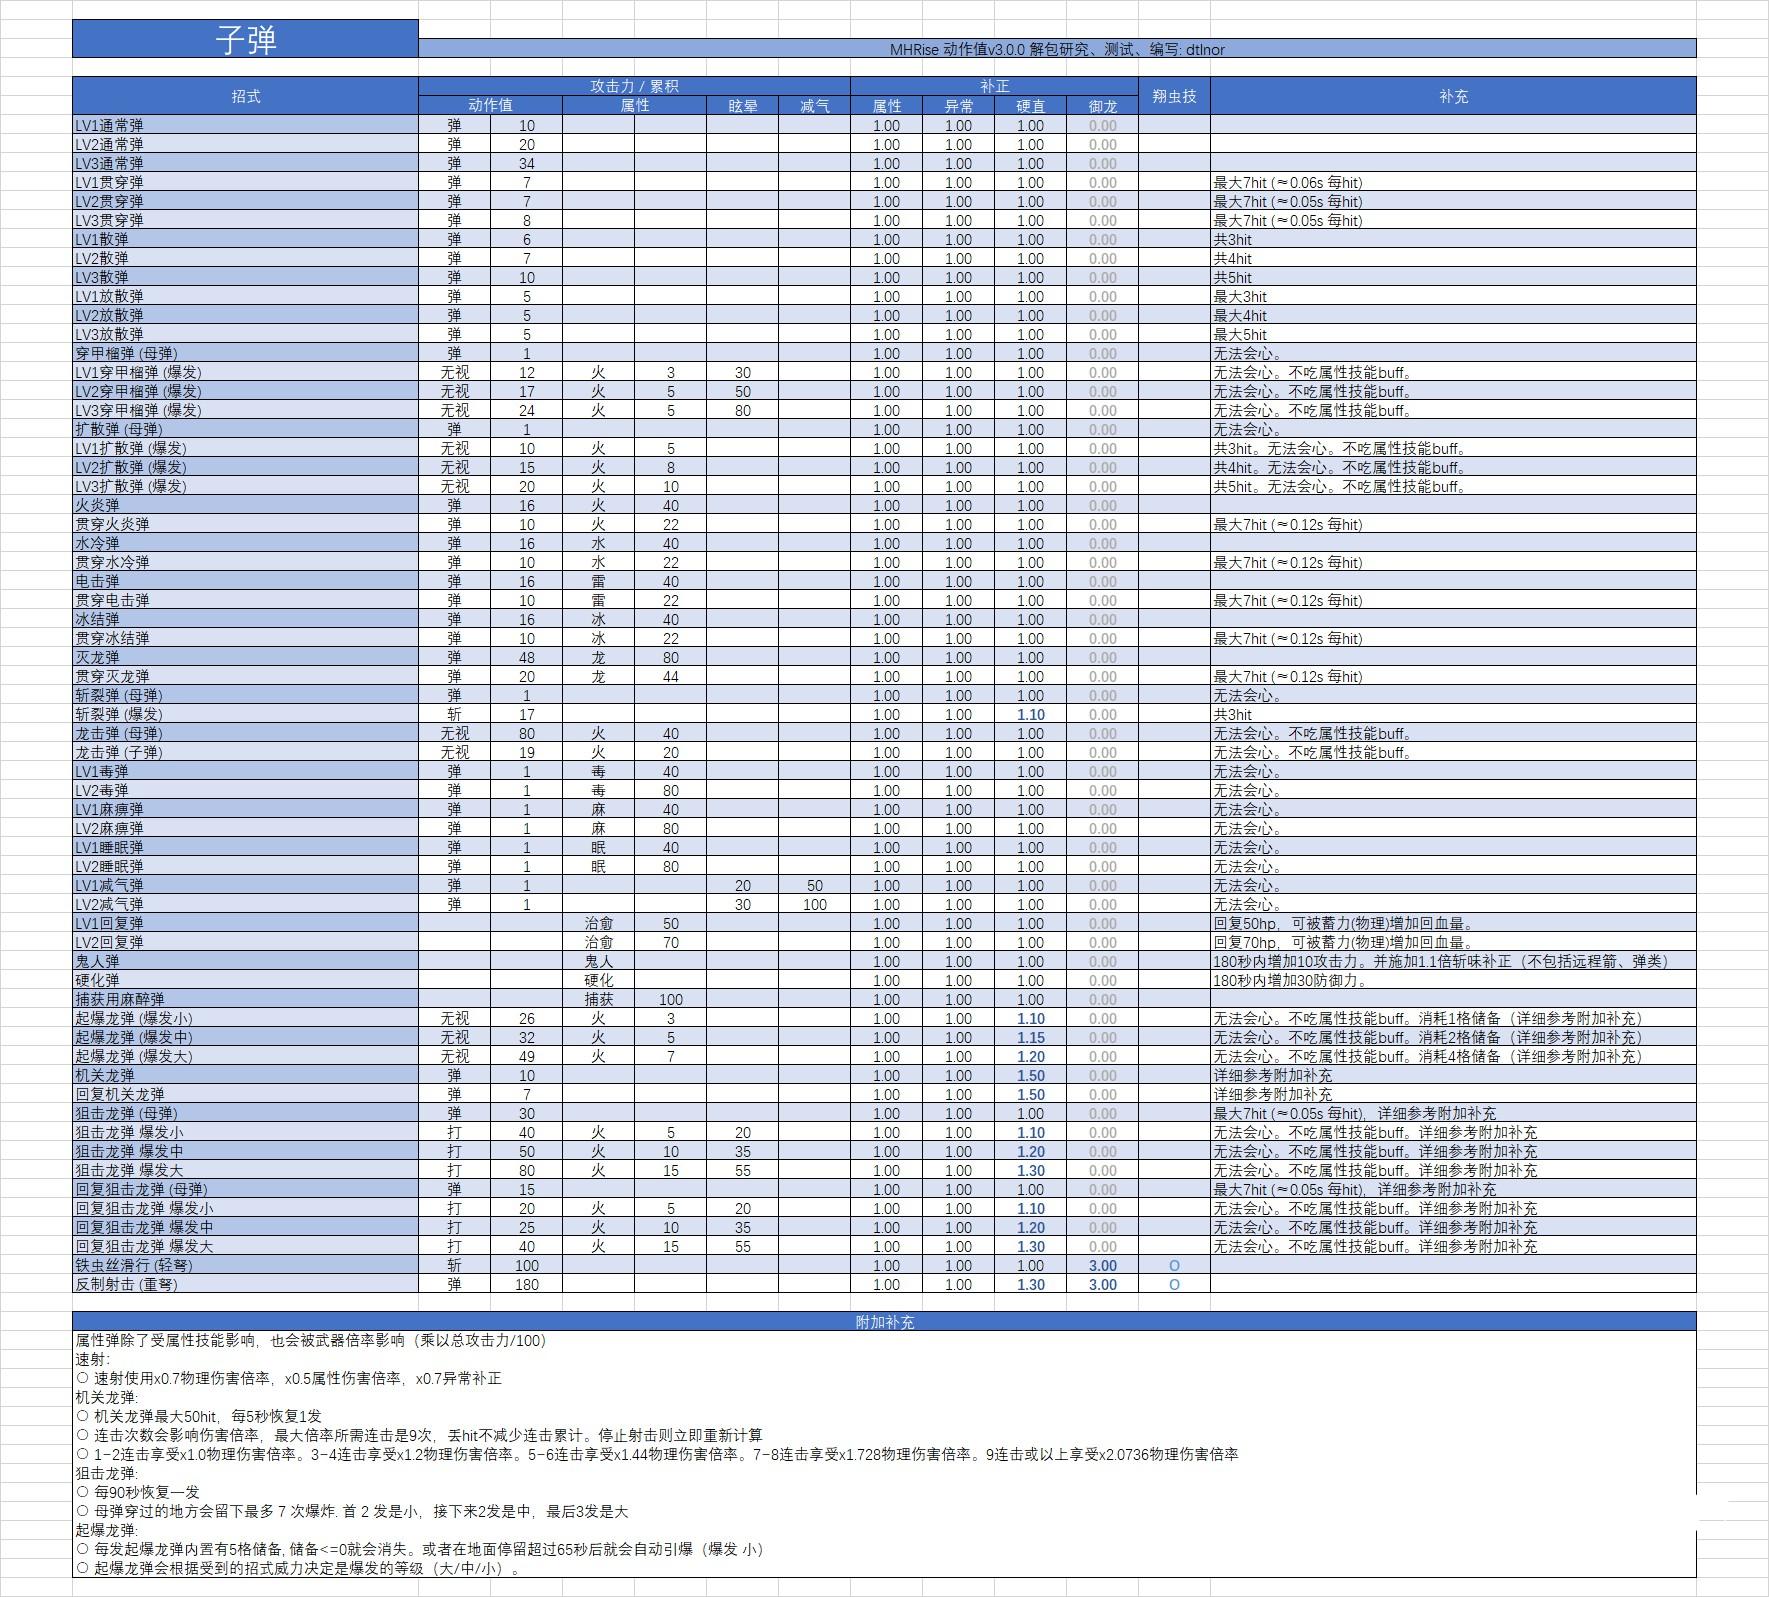Select the 180 action value for 反制射击
Viewport: 1769px width, 1597px height.
click(x=526, y=1285)
